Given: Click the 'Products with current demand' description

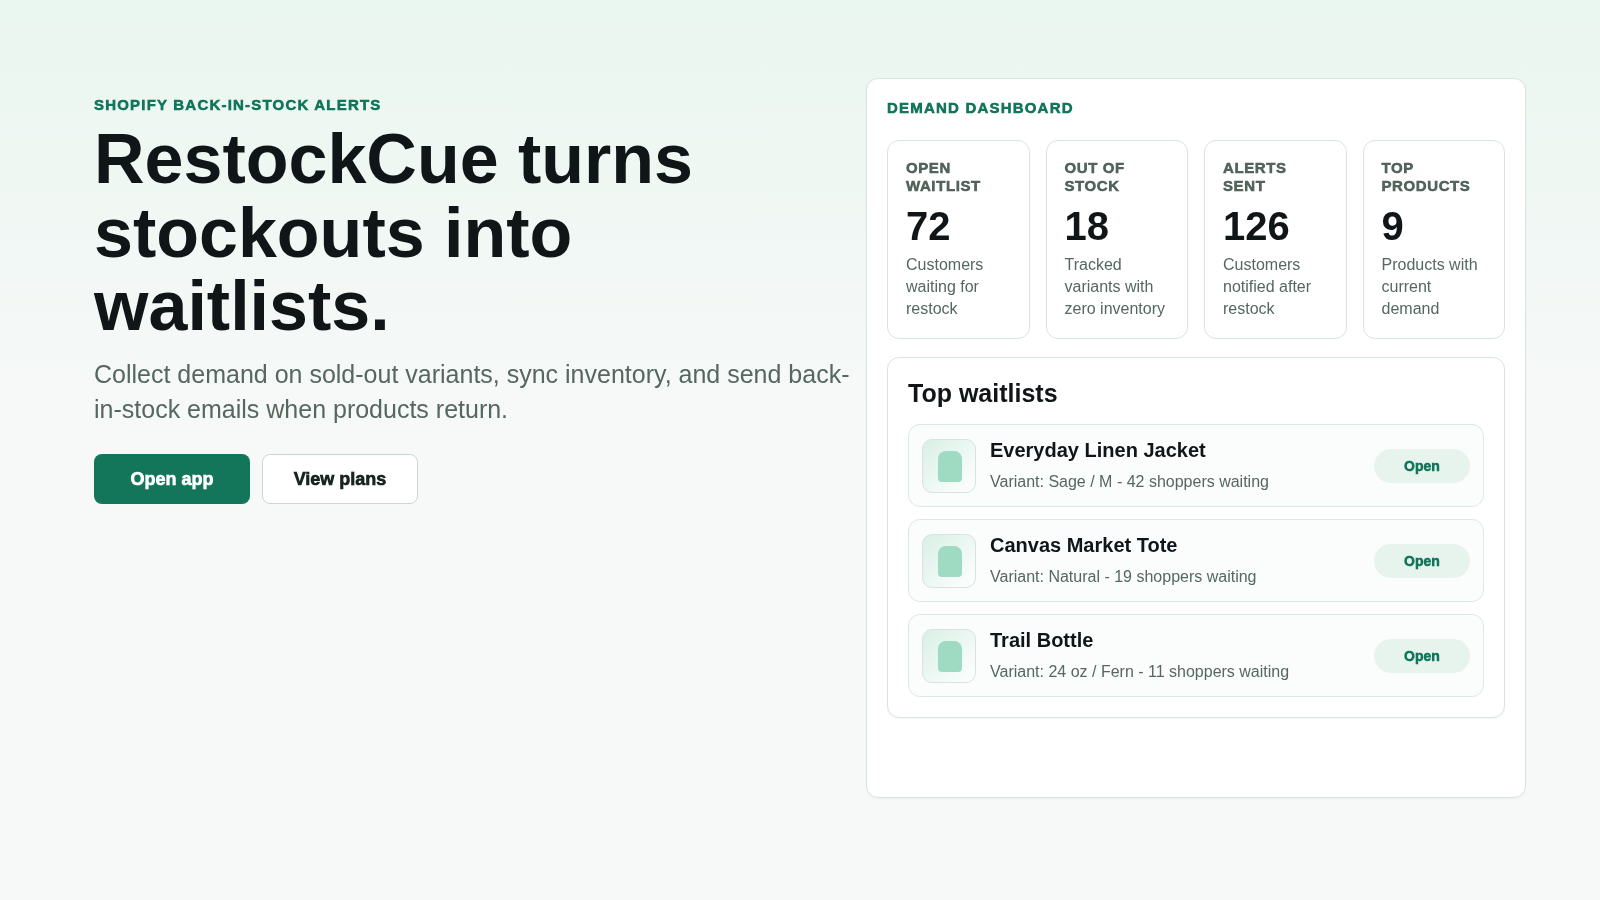Looking at the screenshot, I should pyautogui.click(x=1429, y=286).
